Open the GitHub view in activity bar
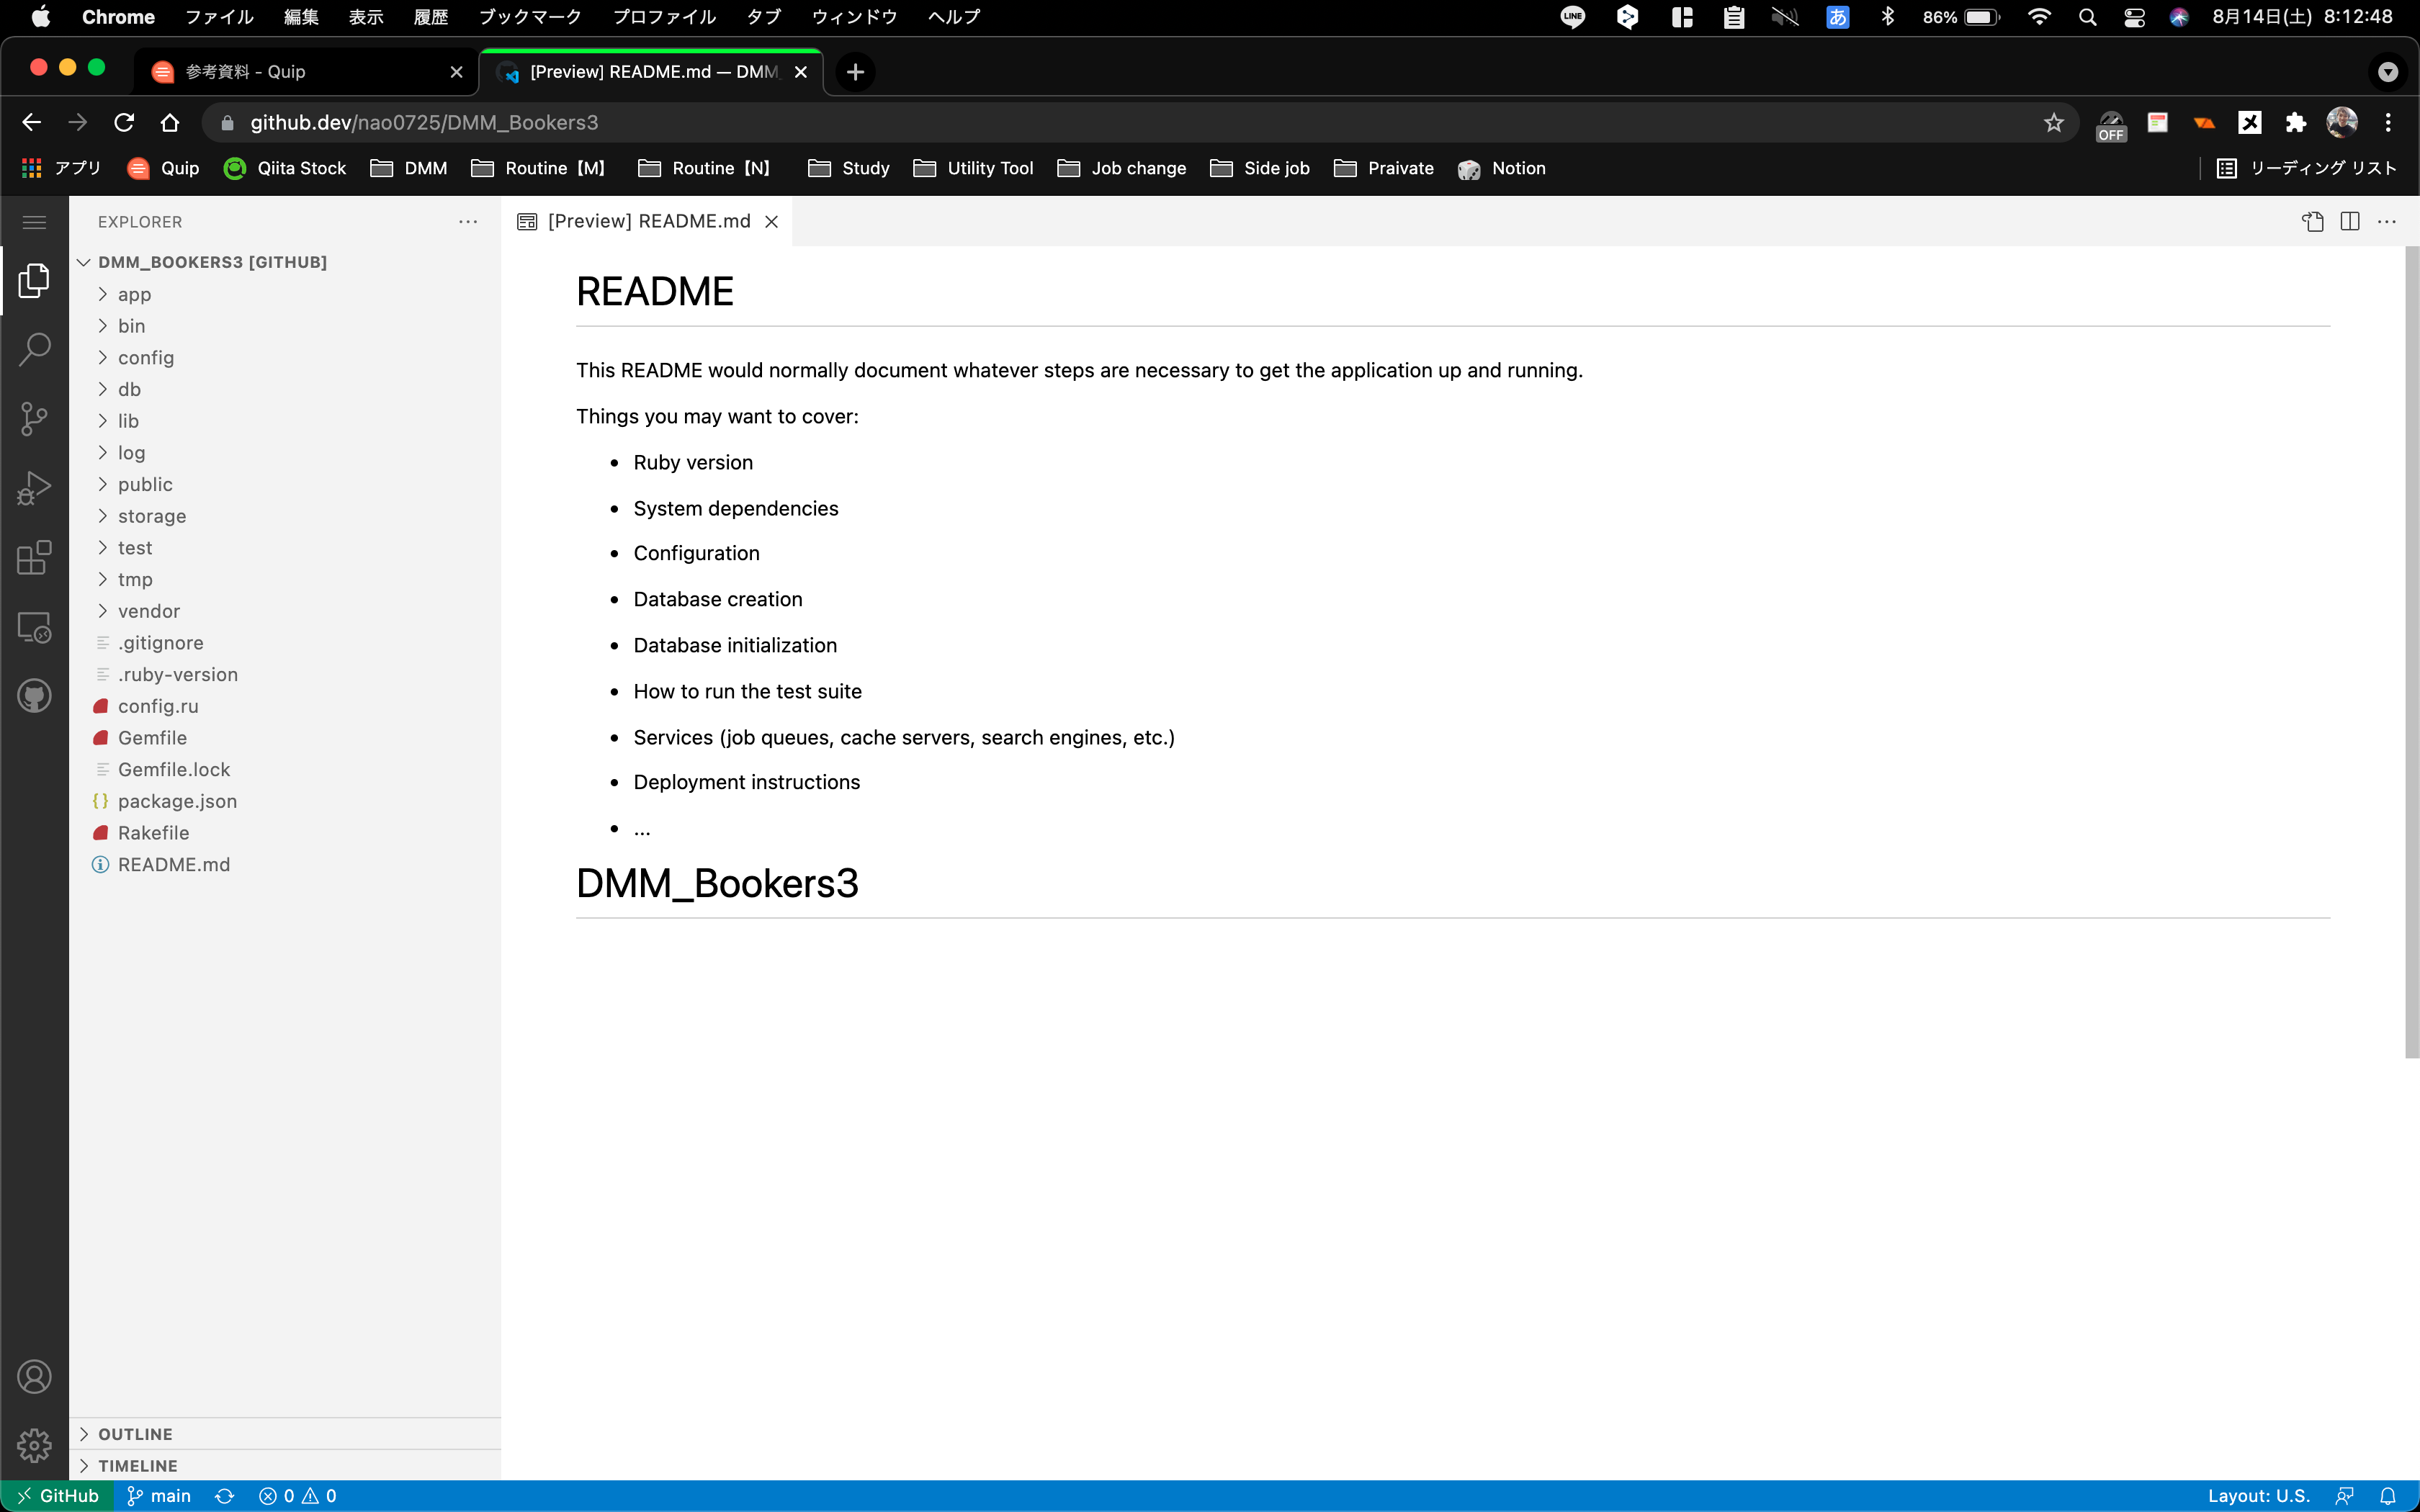The width and height of the screenshot is (2420, 1512). click(x=34, y=696)
